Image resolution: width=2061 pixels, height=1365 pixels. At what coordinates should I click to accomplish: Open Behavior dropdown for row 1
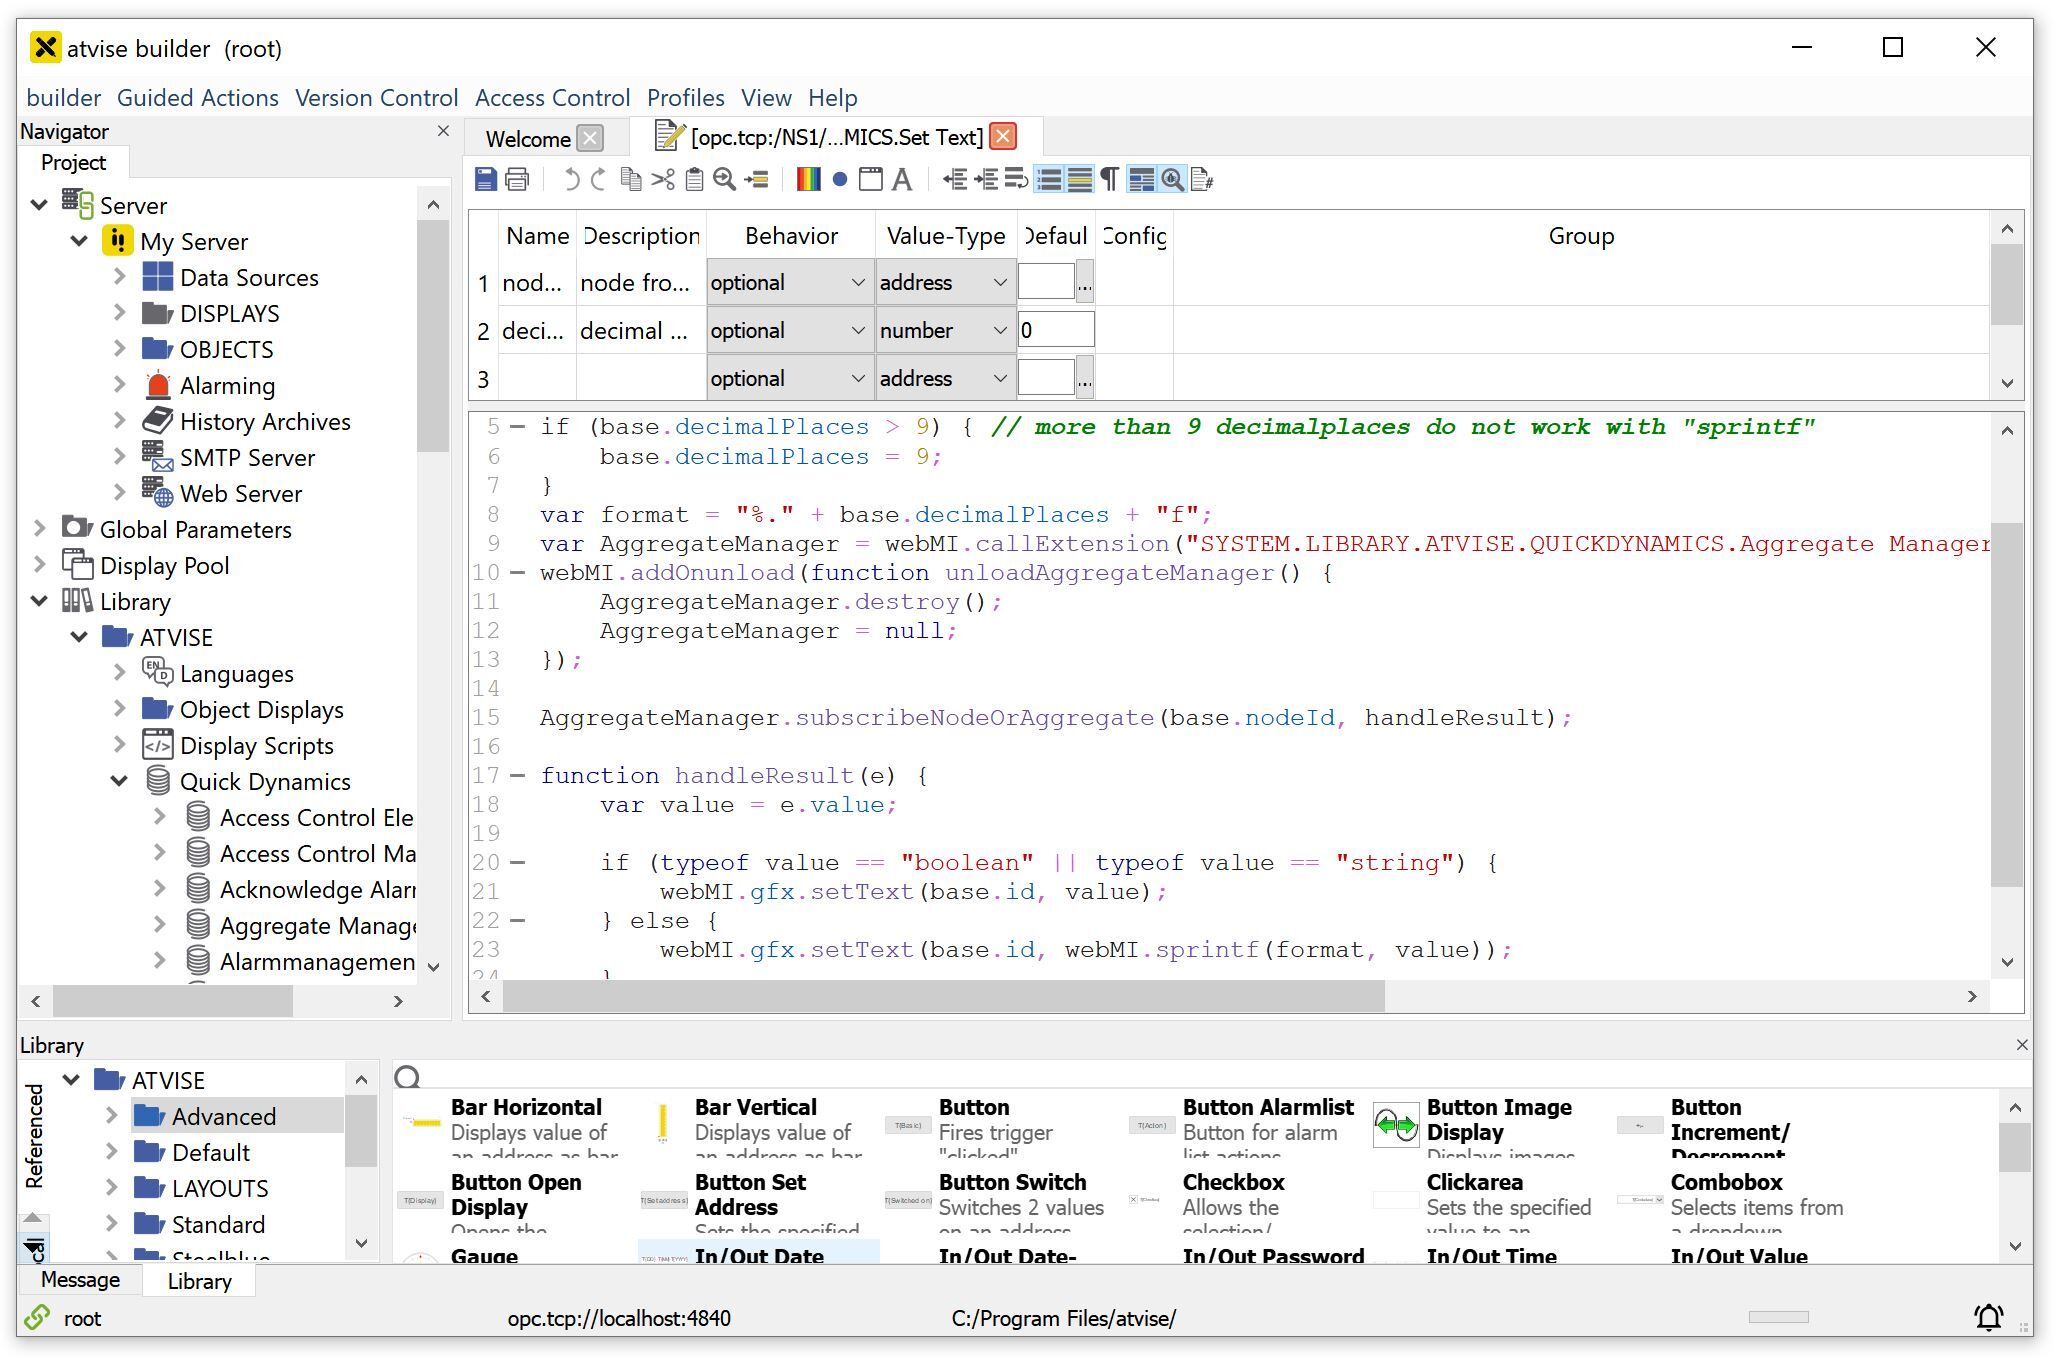click(788, 283)
